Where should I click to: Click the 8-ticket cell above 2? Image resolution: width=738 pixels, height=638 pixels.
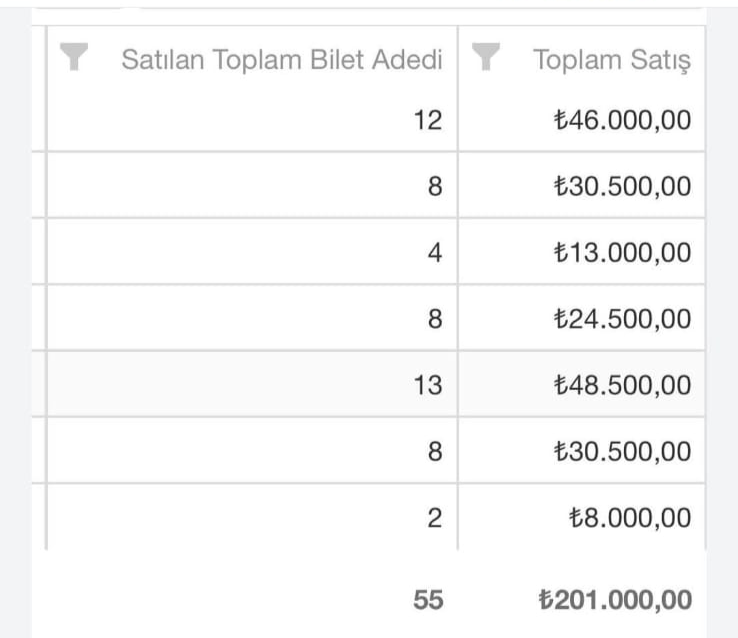[252, 451]
